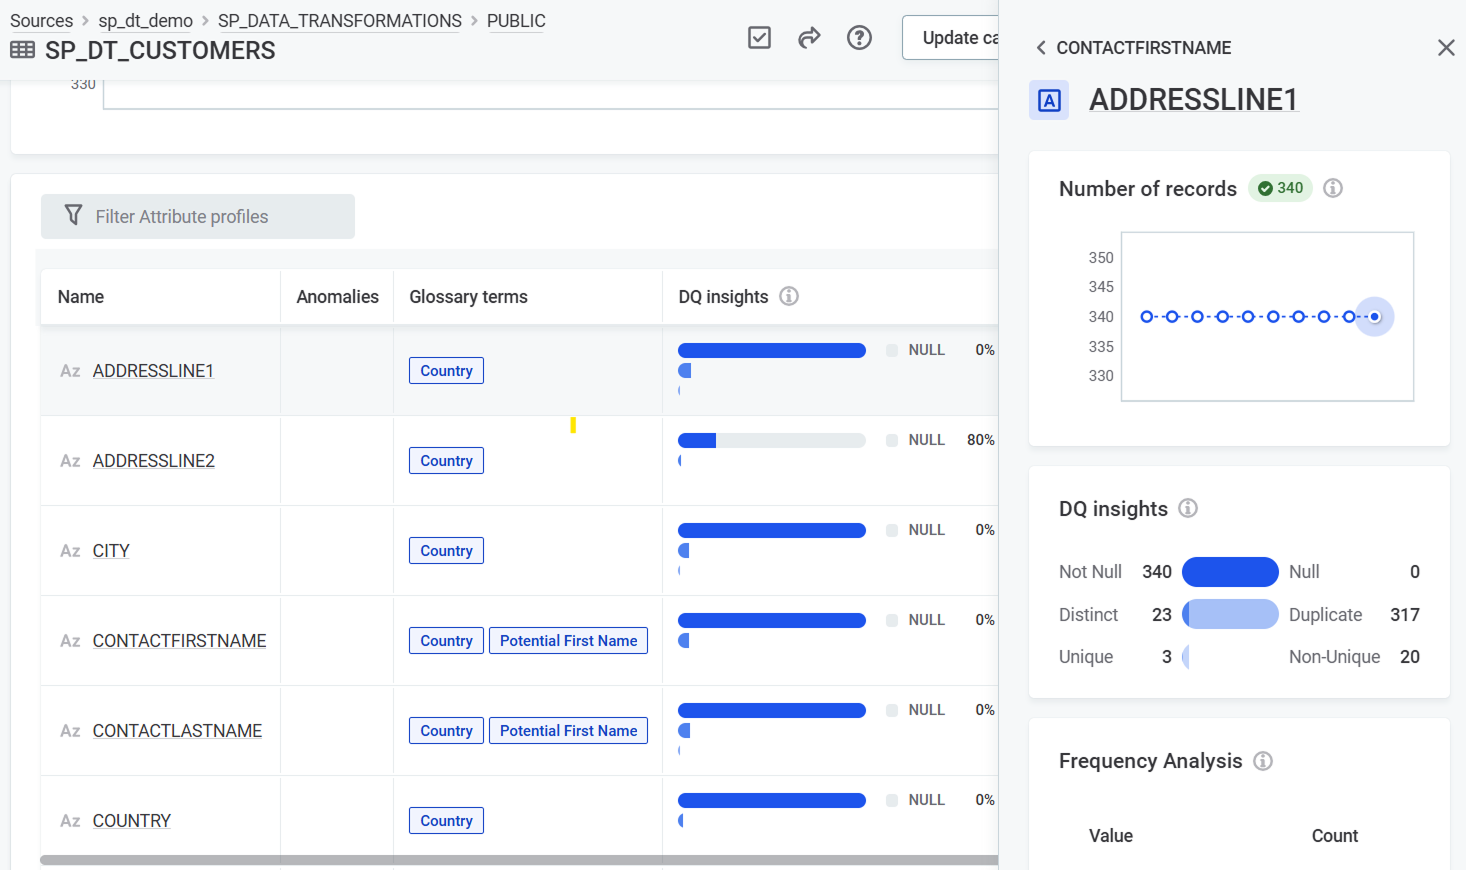Click the info icon next to Number of records
This screenshot has height=870, width=1466.
pyautogui.click(x=1332, y=187)
